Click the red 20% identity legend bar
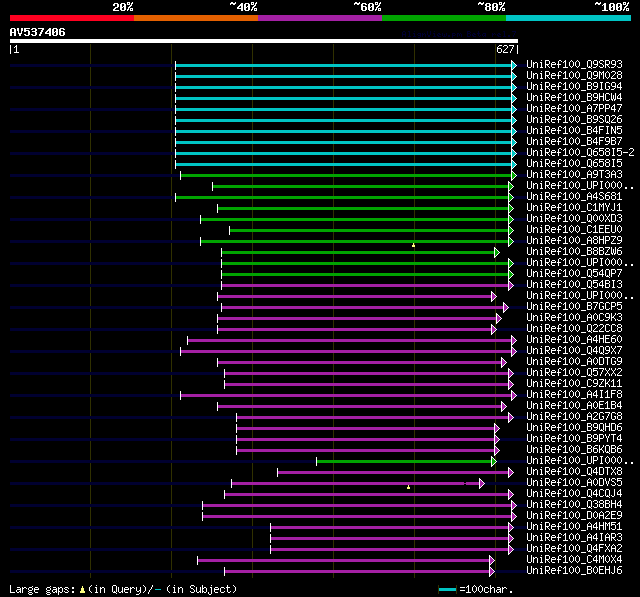This screenshot has width=640, height=597. [72, 18]
